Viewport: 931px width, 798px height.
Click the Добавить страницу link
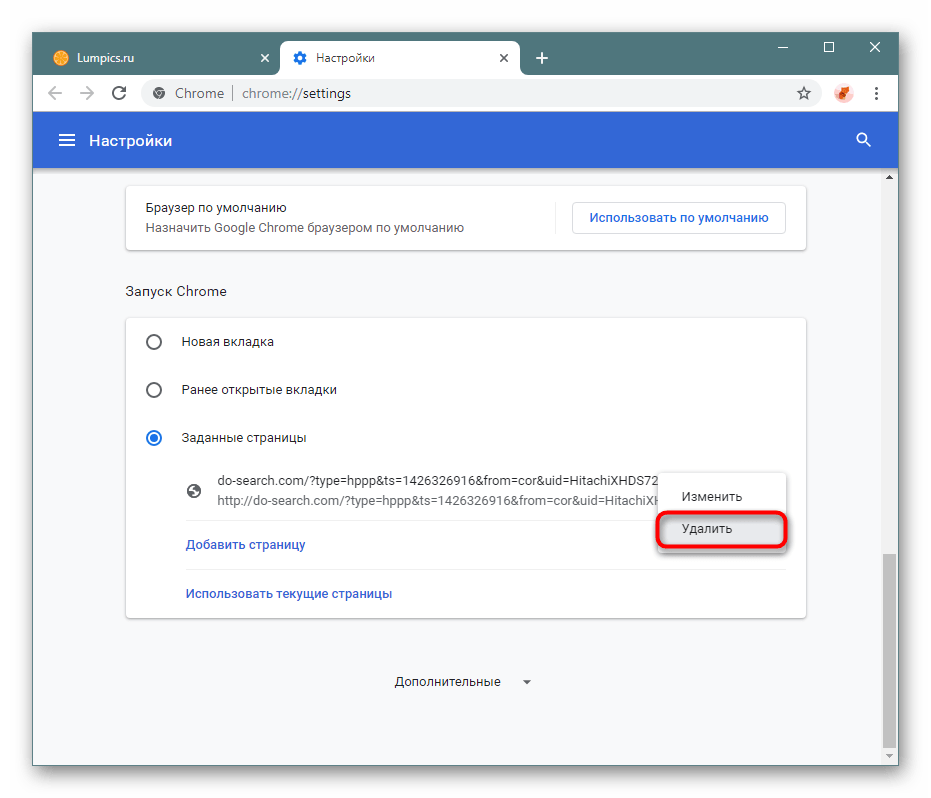(x=245, y=544)
